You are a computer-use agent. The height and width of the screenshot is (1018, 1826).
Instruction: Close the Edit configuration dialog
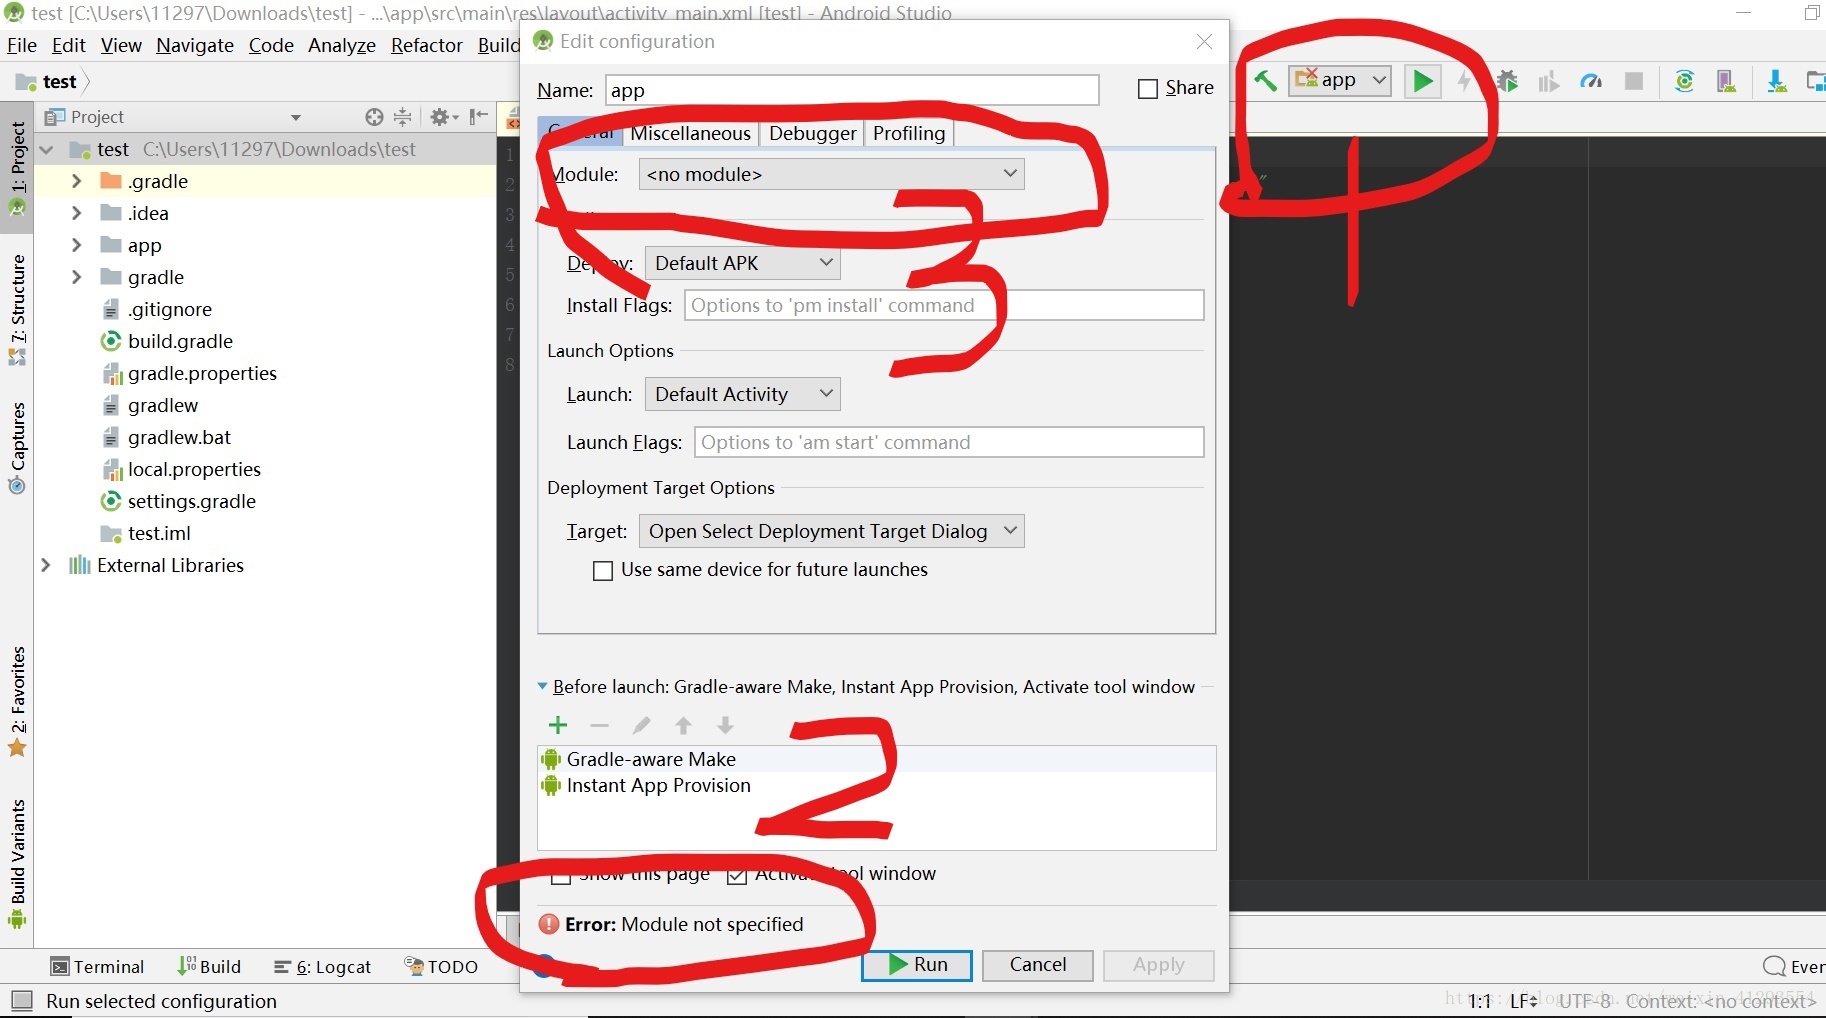pos(1204,41)
